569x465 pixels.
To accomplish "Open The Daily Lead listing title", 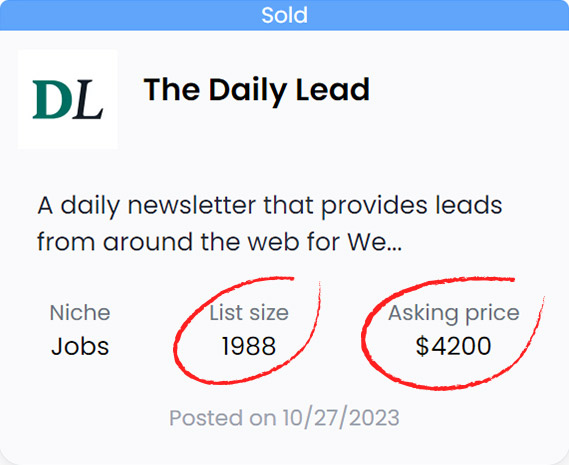I will coord(257,90).
